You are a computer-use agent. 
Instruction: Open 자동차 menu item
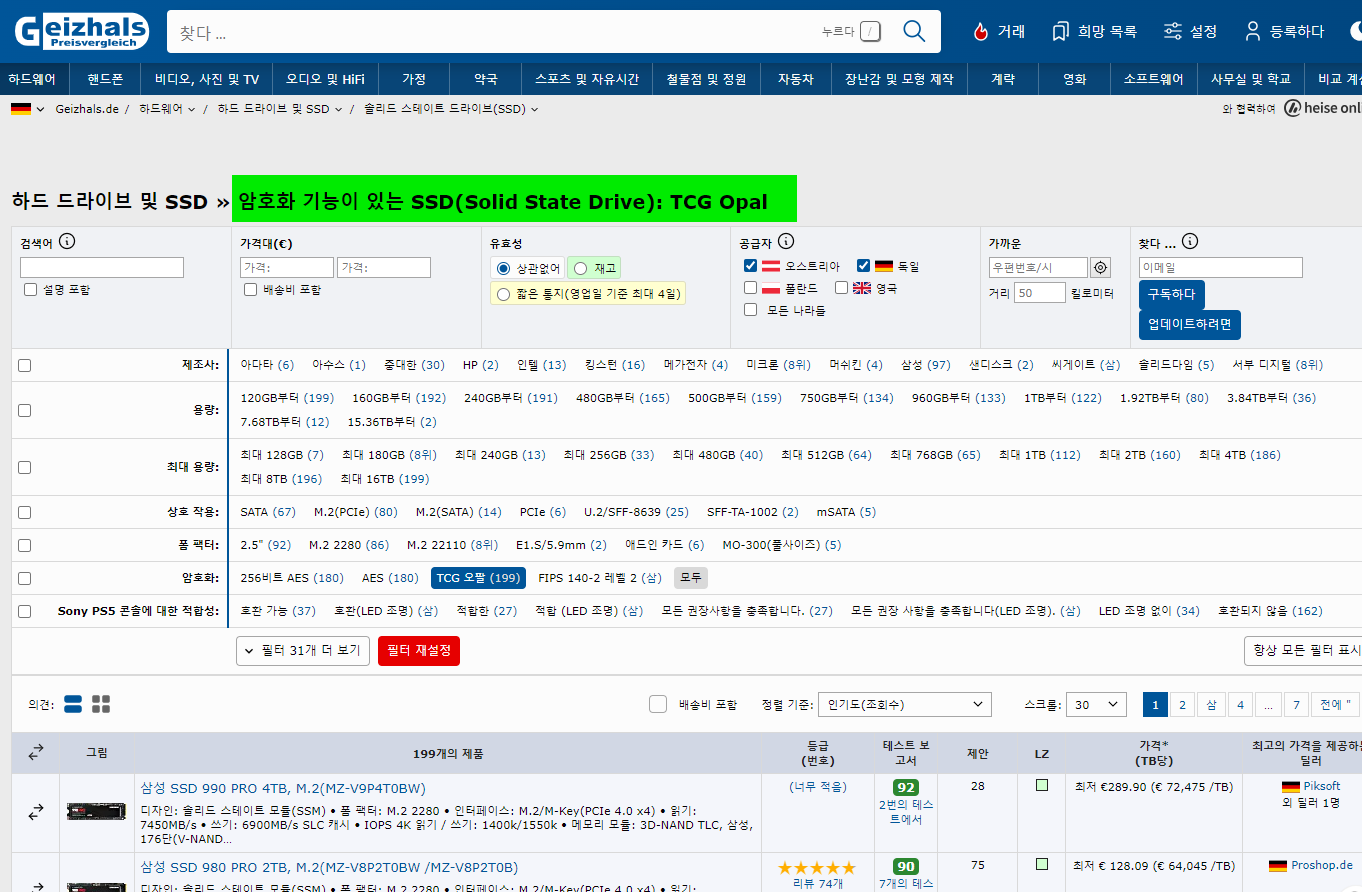796,79
